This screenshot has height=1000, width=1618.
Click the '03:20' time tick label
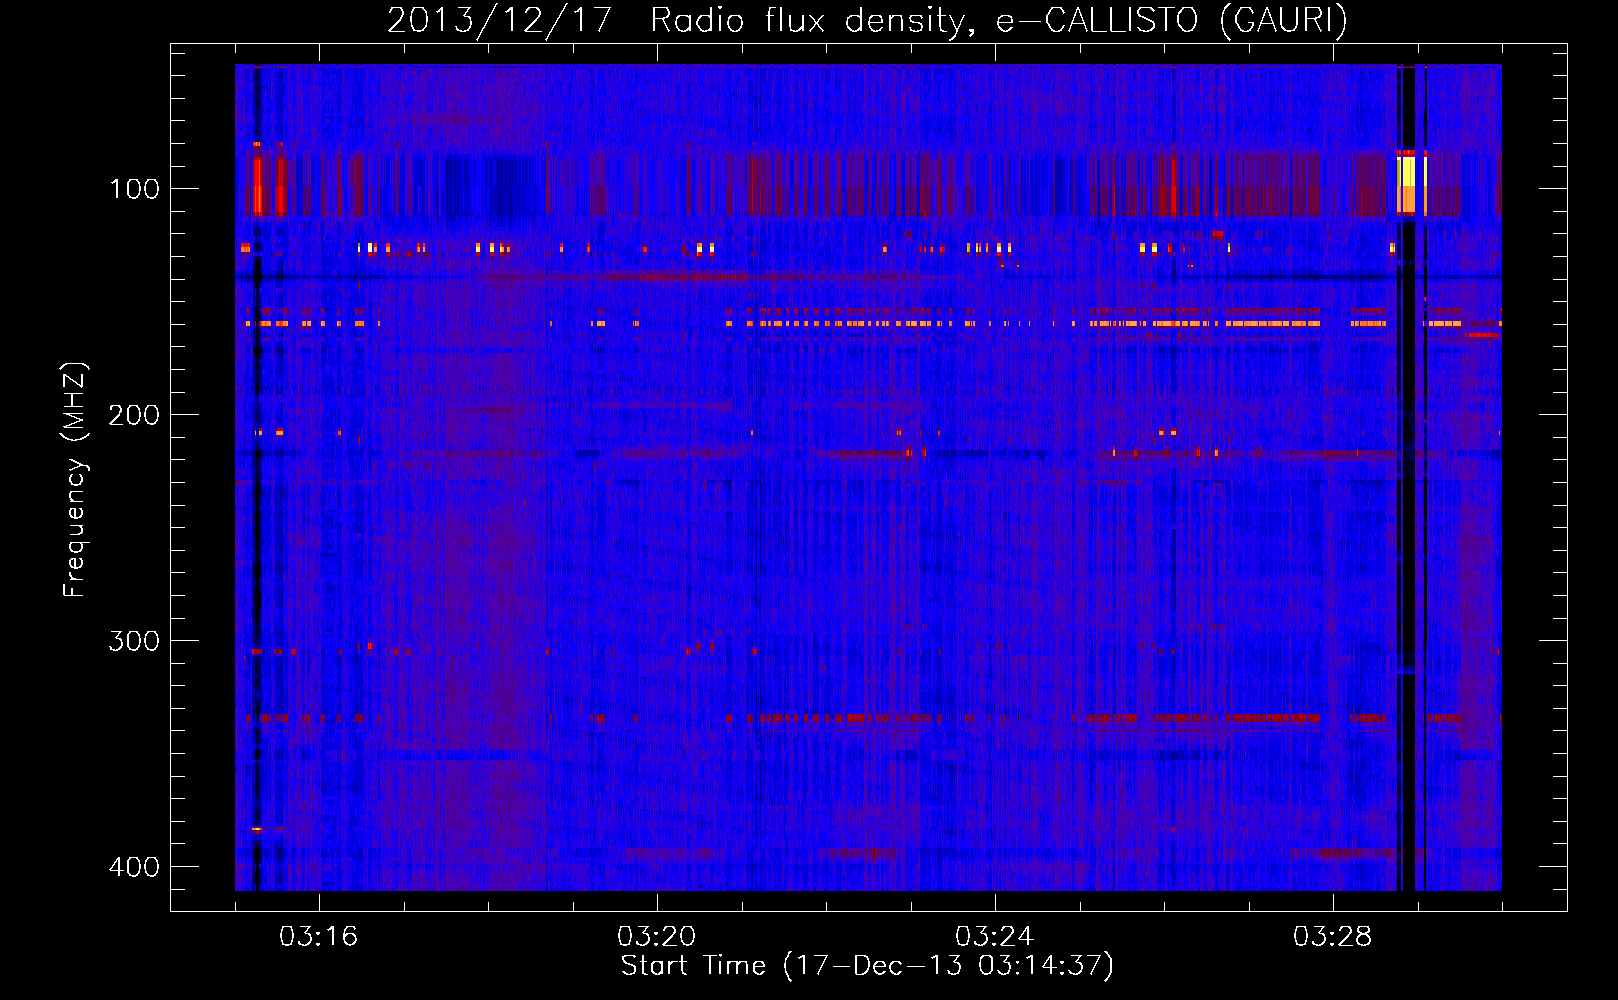click(x=657, y=937)
